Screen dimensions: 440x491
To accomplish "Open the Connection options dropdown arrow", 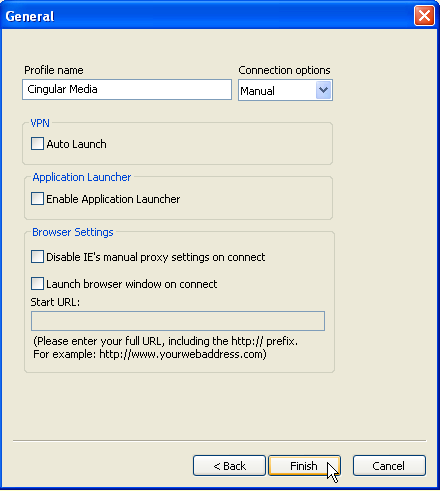I will click(x=323, y=90).
